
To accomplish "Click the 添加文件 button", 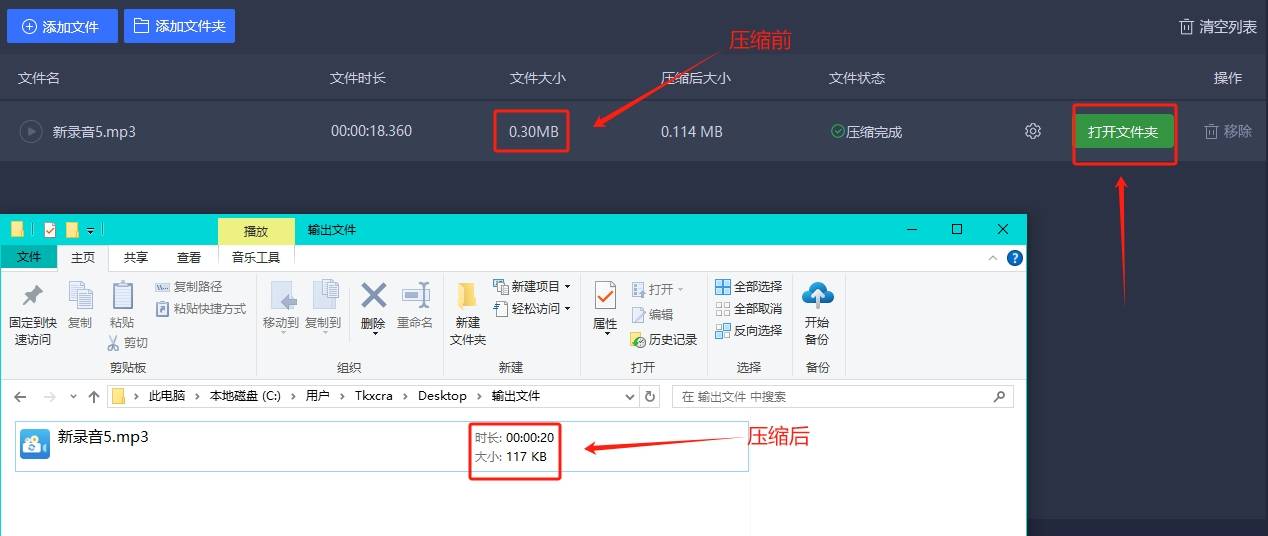I will click(62, 26).
